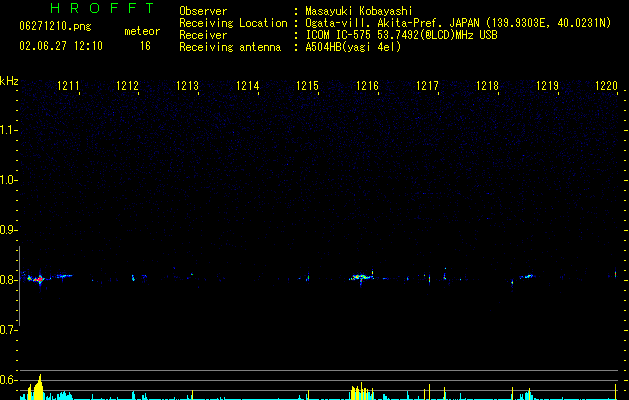Viewport: 629px width, 400px height.
Task: Click time axis marker 1220
Action: coord(607,86)
